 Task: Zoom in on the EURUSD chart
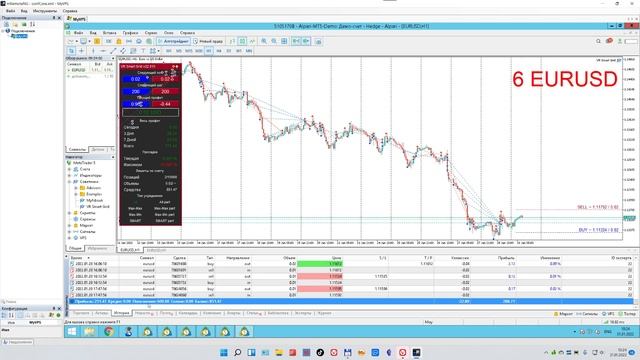pyautogui.click(x=264, y=41)
